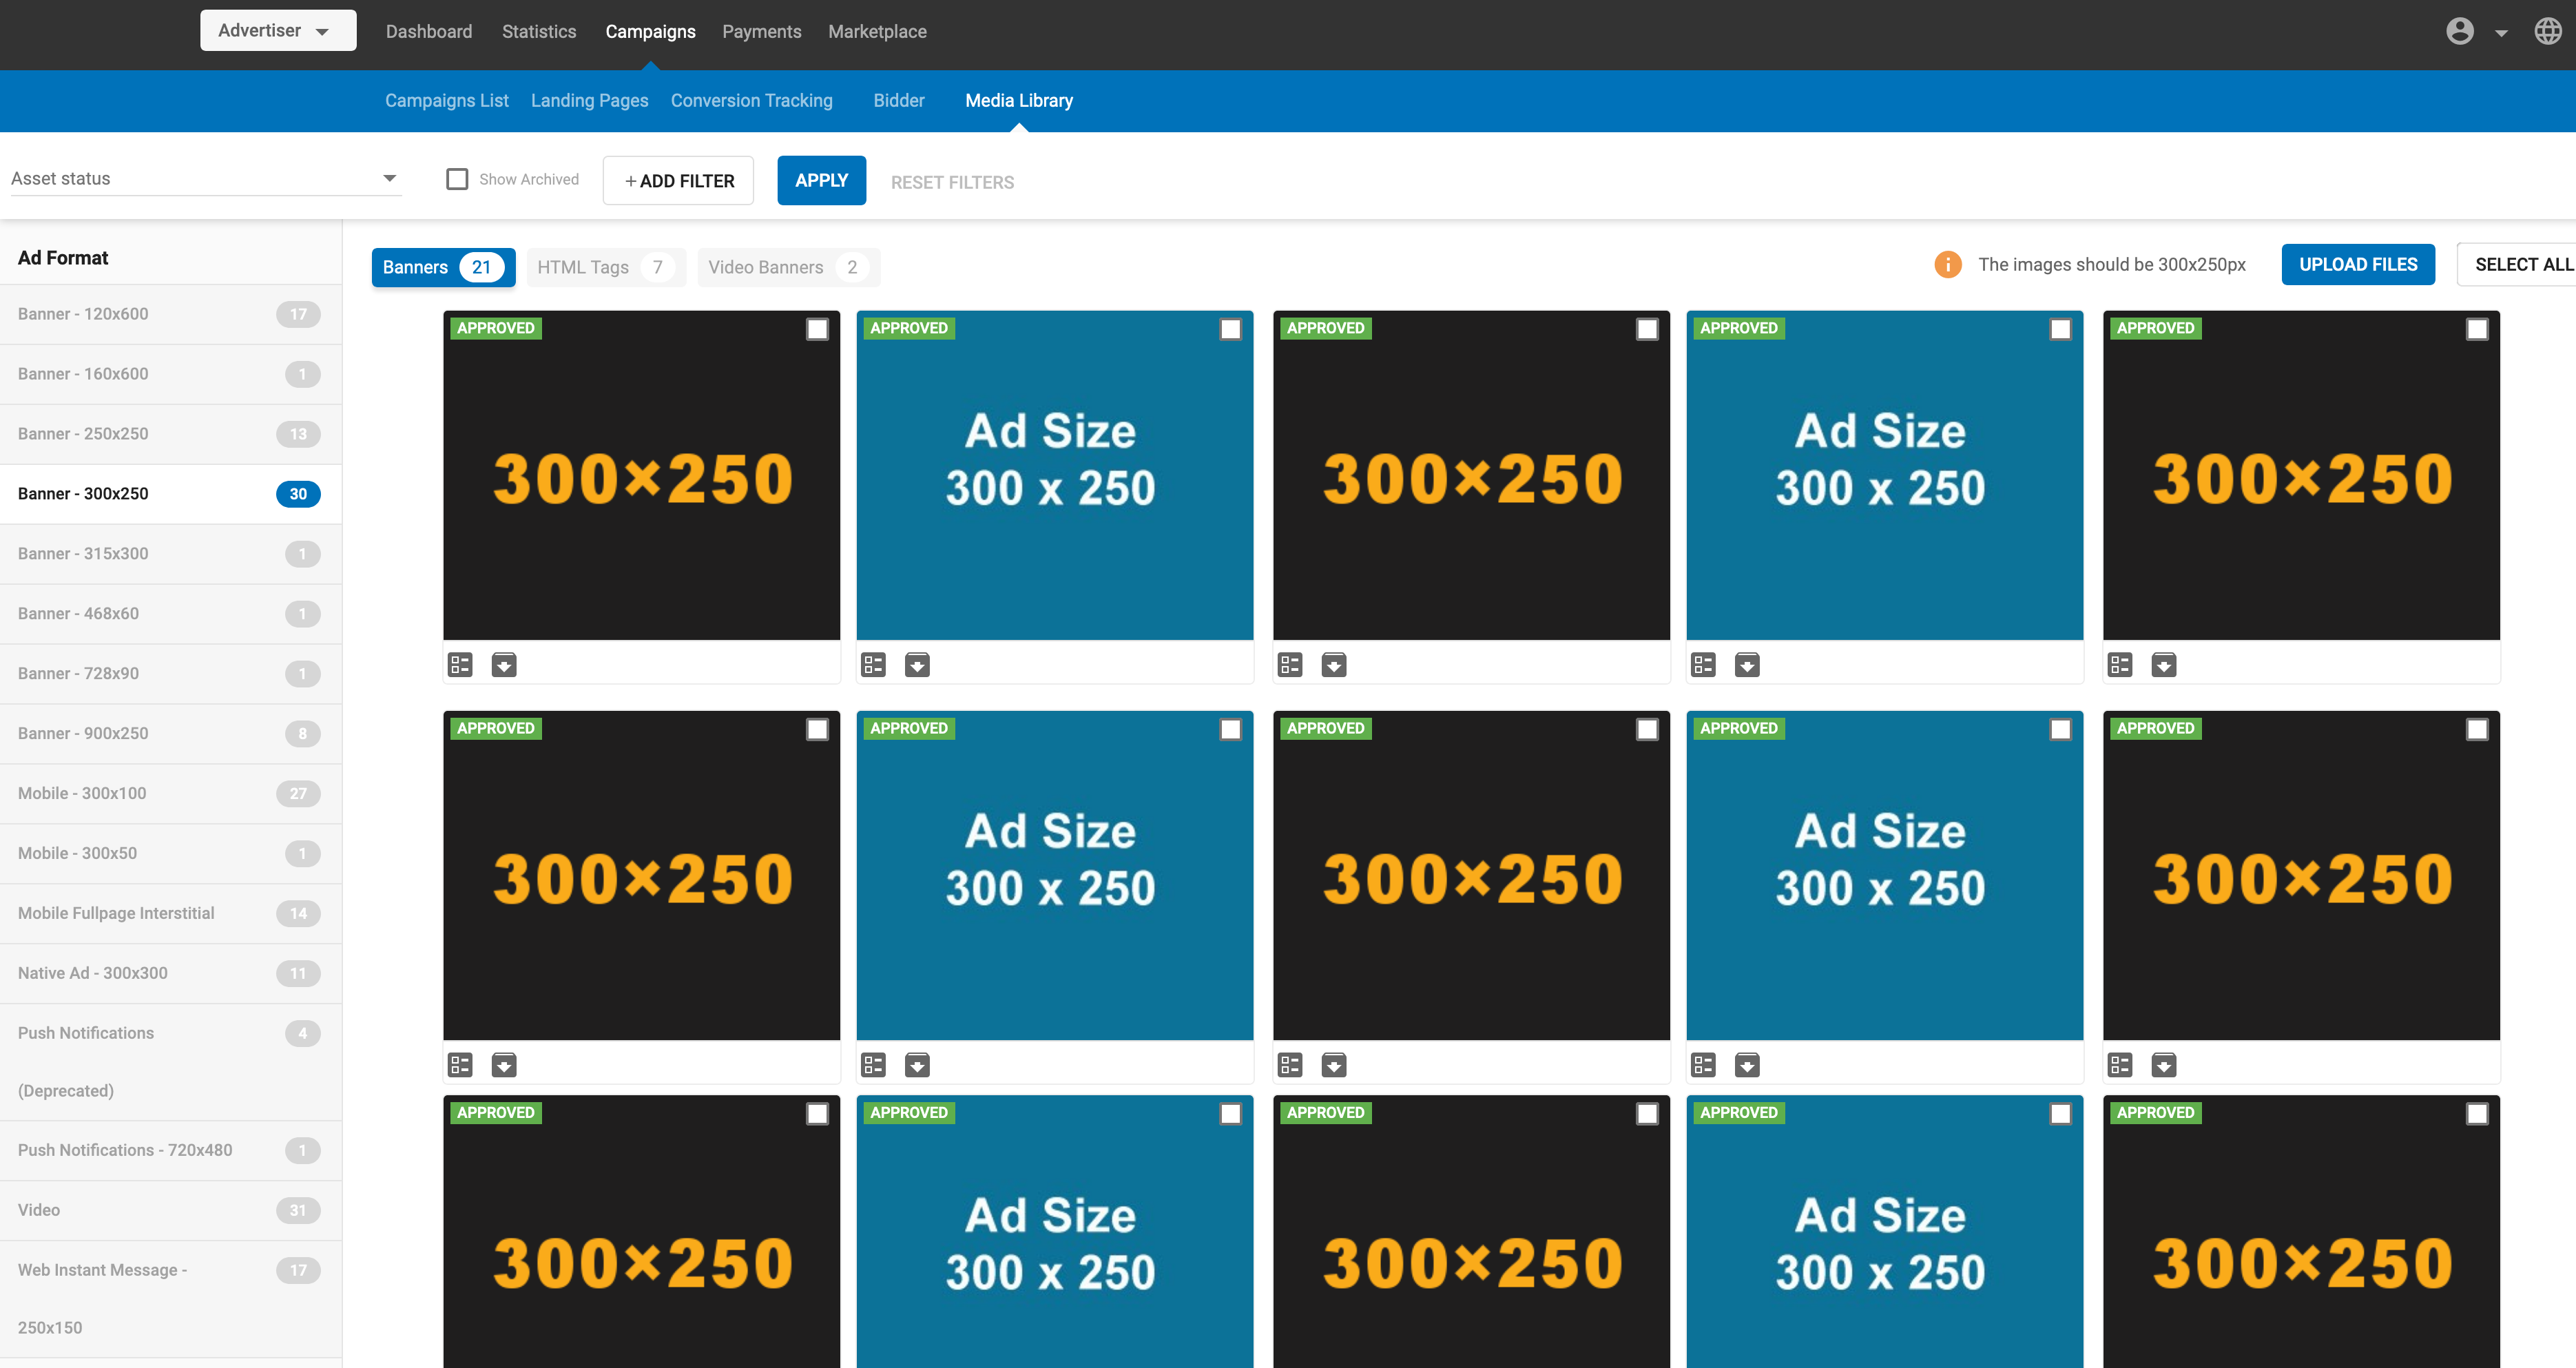Enable the Show Archived checkbox
This screenshot has width=2576, height=1368.
(x=457, y=179)
